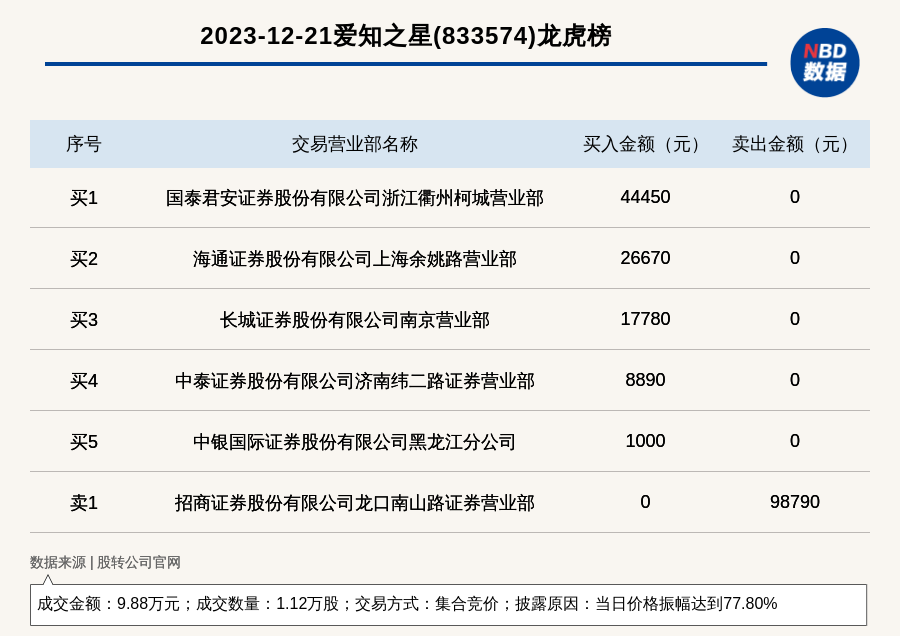The height and width of the screenshot is (636, 900).
Task: Click the buy amount 44450
Action: point(645,197)
